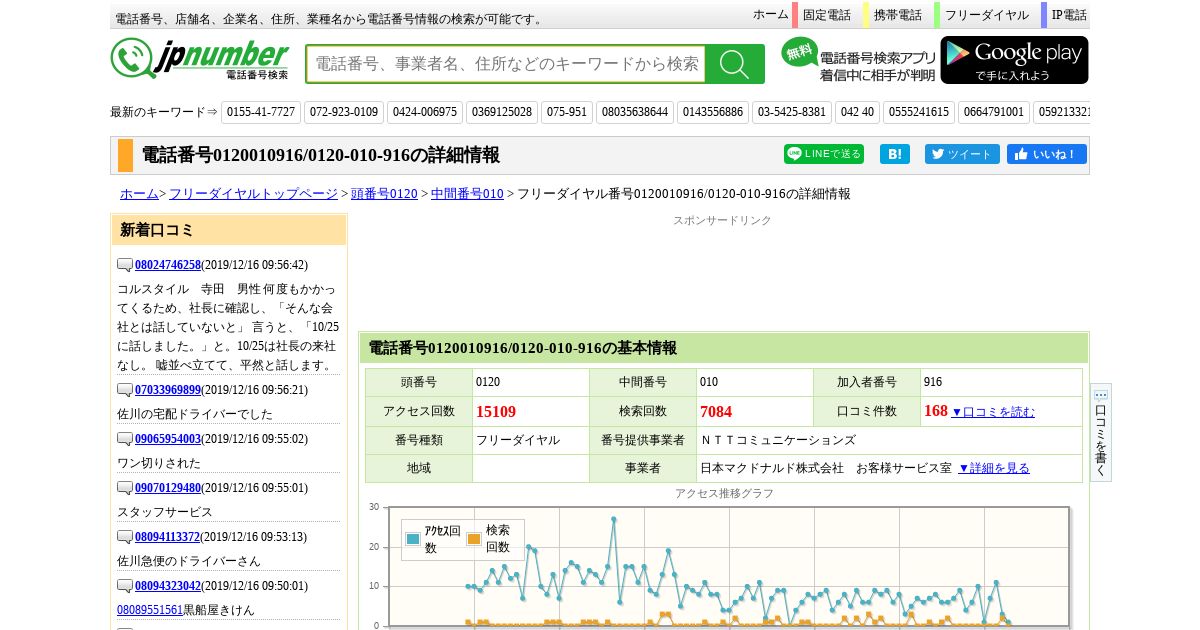Image resolution: width=1200 pixels, height=630 pixels.
Task: Click the スポンサードリンク label
Action: click(722, 220)
